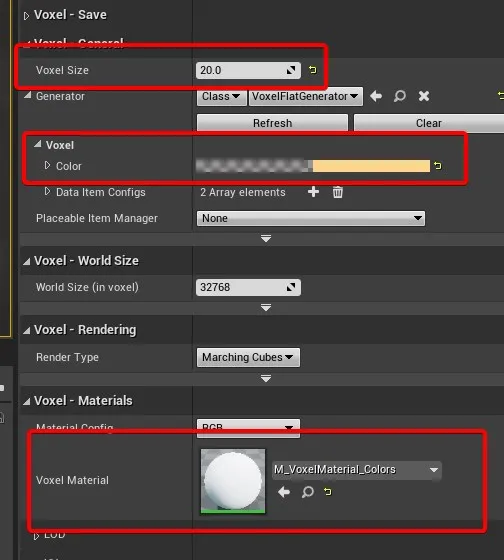Viewport: 504px width, 560px height.
Task: Reset Voxel Material to default
Action: [328, 492]
